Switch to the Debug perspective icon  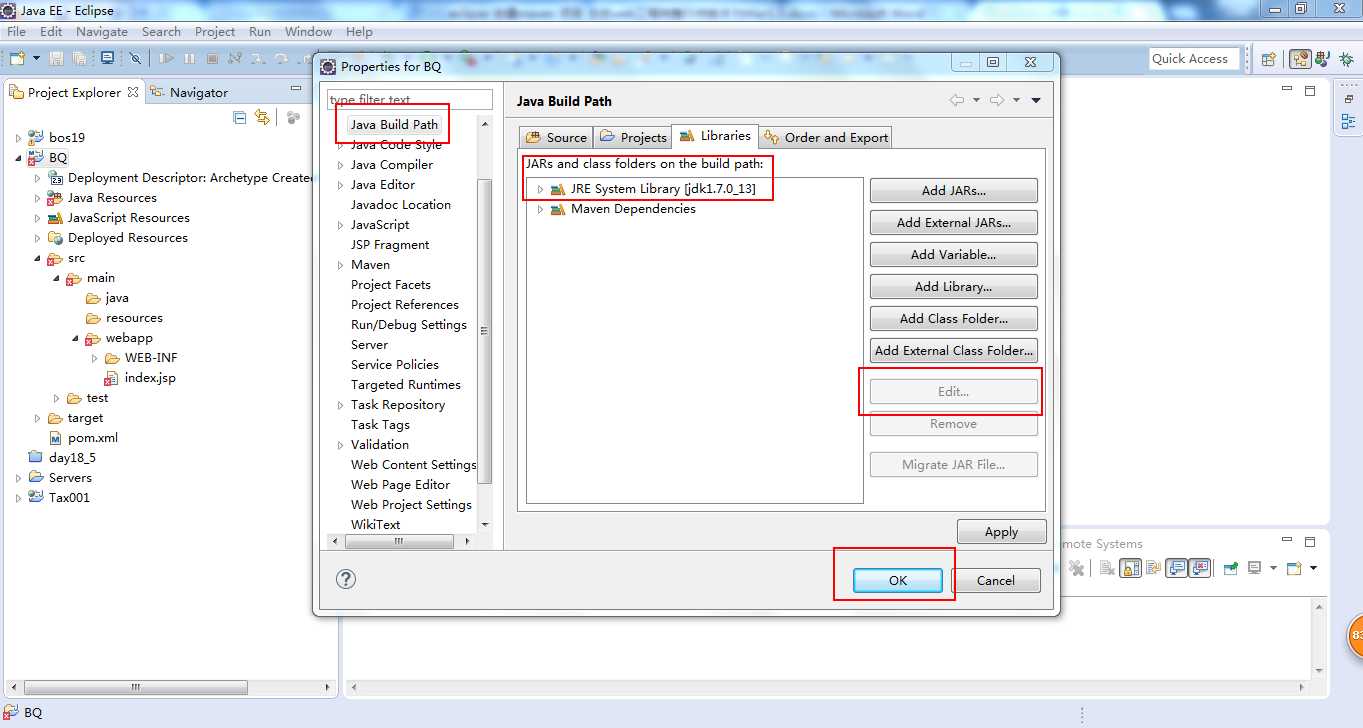tap(1346, 59)
